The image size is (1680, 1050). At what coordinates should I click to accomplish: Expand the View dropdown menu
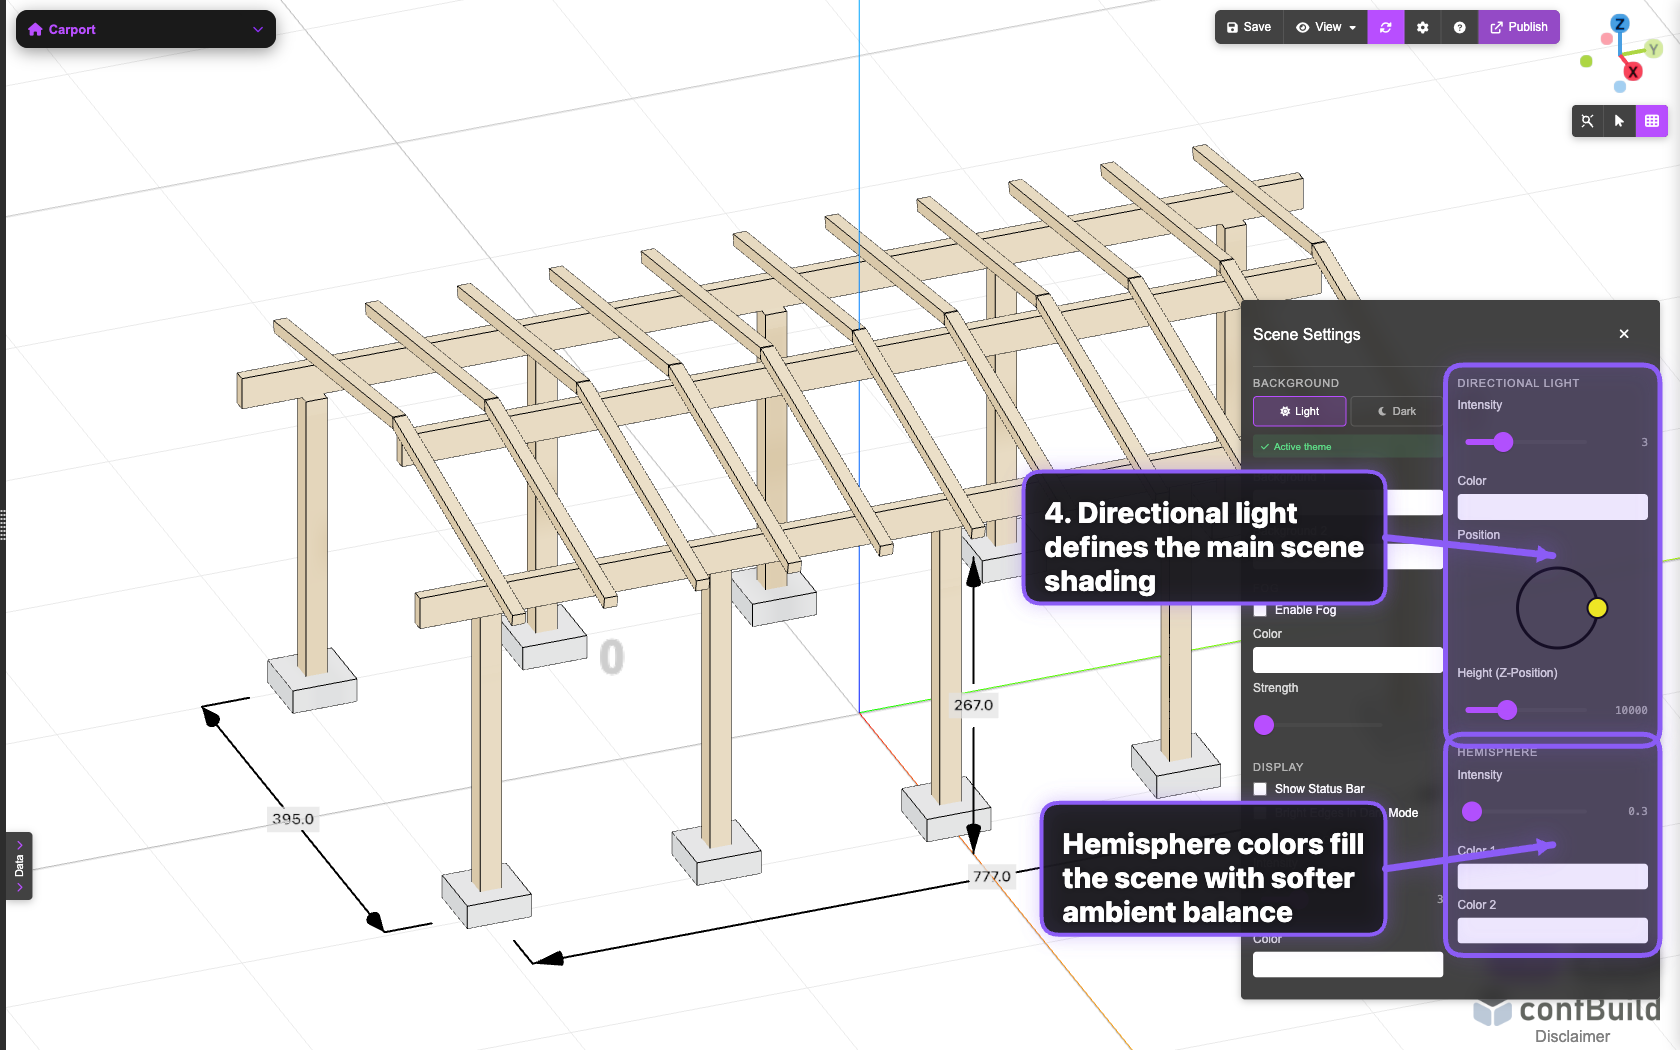1326,28
